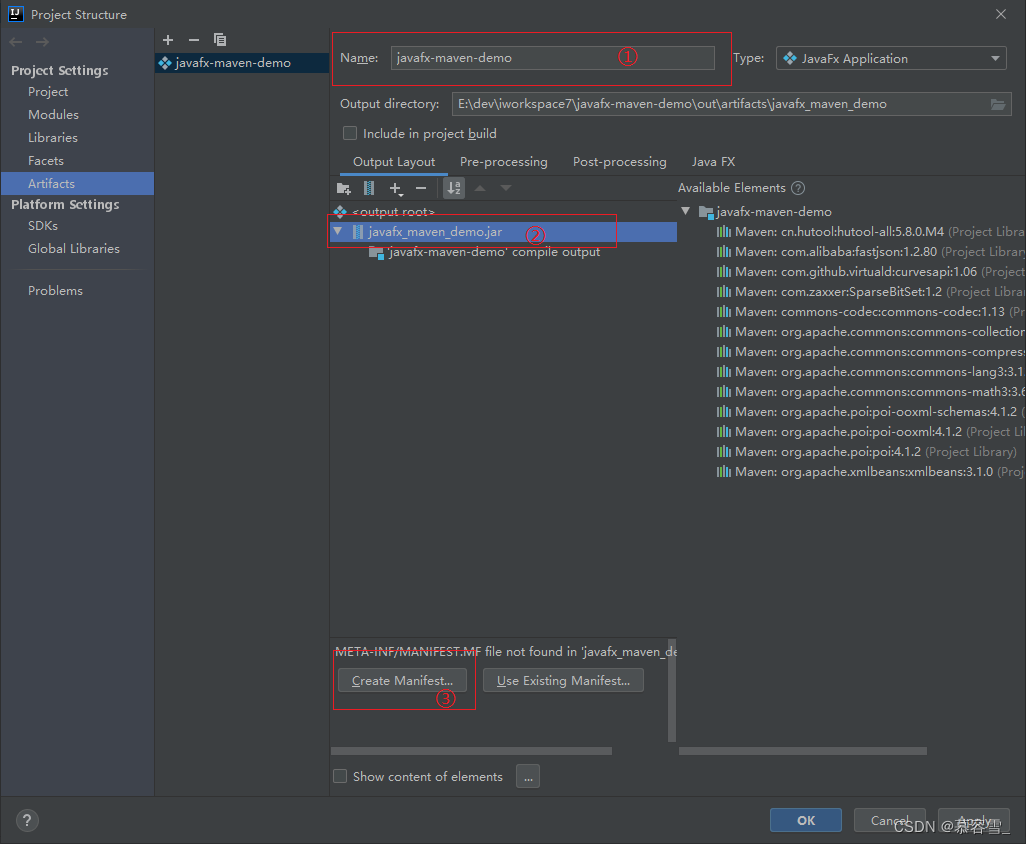Open Project settings page
The image size is (1026, 844).
[48, 92]
